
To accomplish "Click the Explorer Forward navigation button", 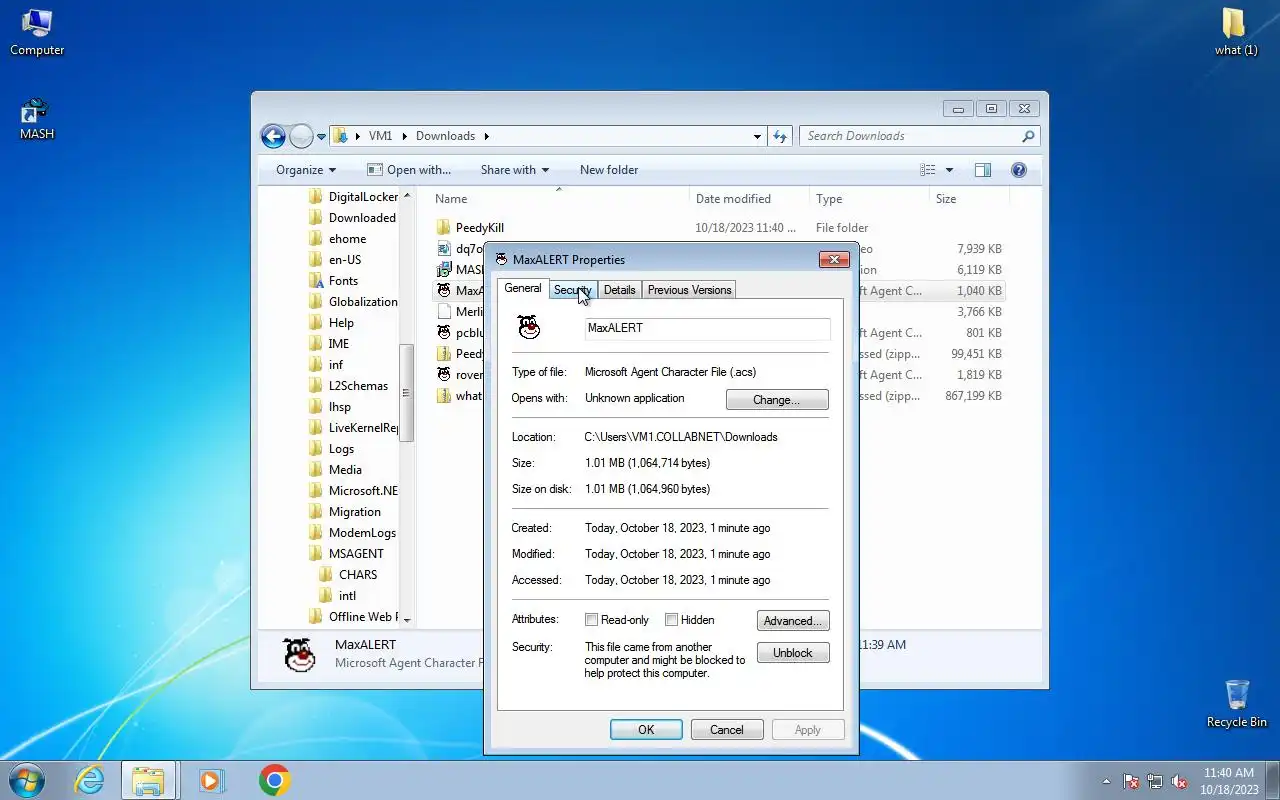I will [x=301, y=136].
